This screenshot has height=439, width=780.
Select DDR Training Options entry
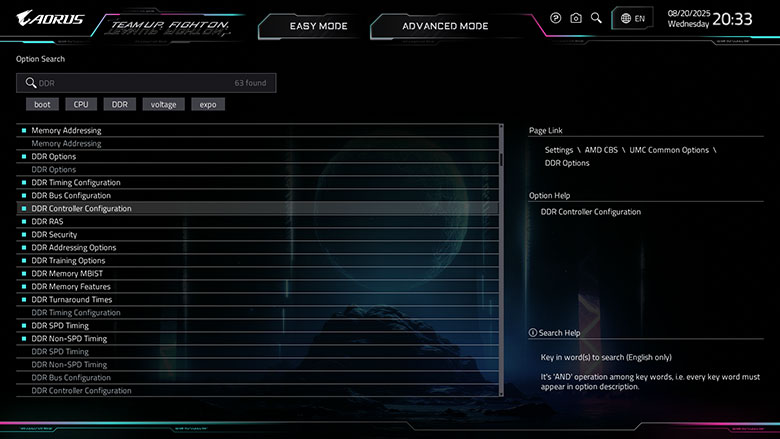coord(68,260)
